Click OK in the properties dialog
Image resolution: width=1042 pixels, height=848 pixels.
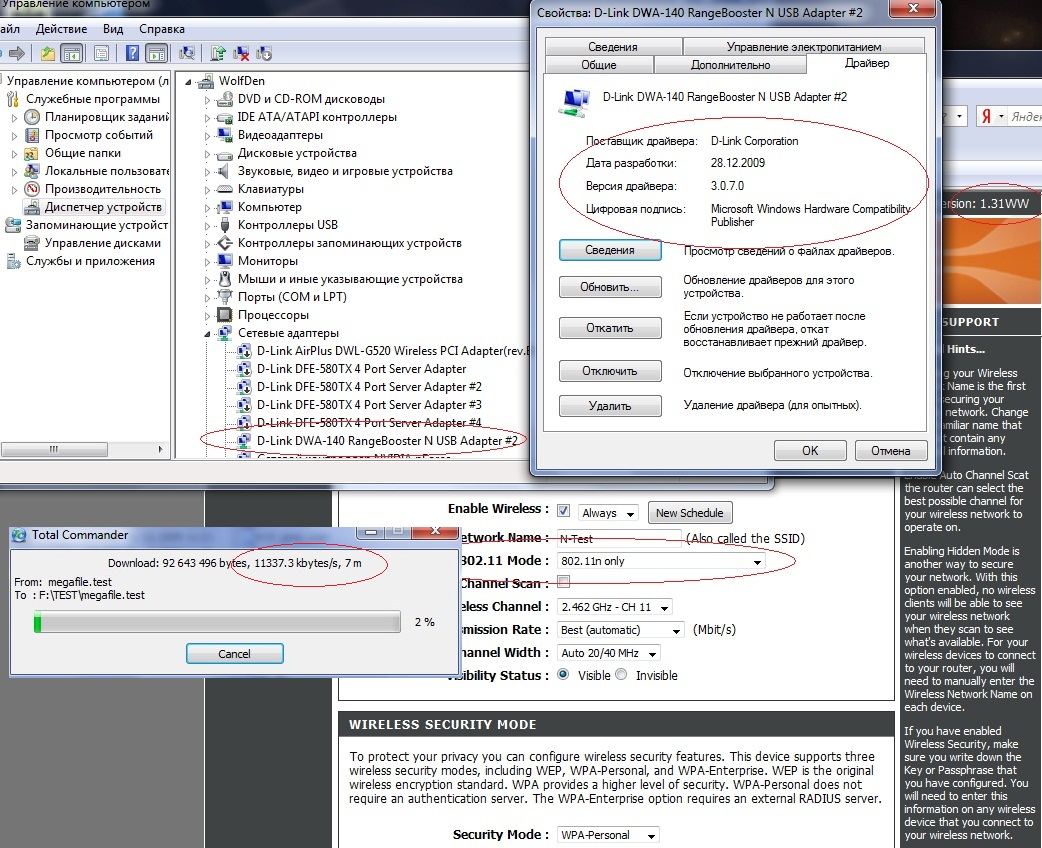tap(810, 451)
